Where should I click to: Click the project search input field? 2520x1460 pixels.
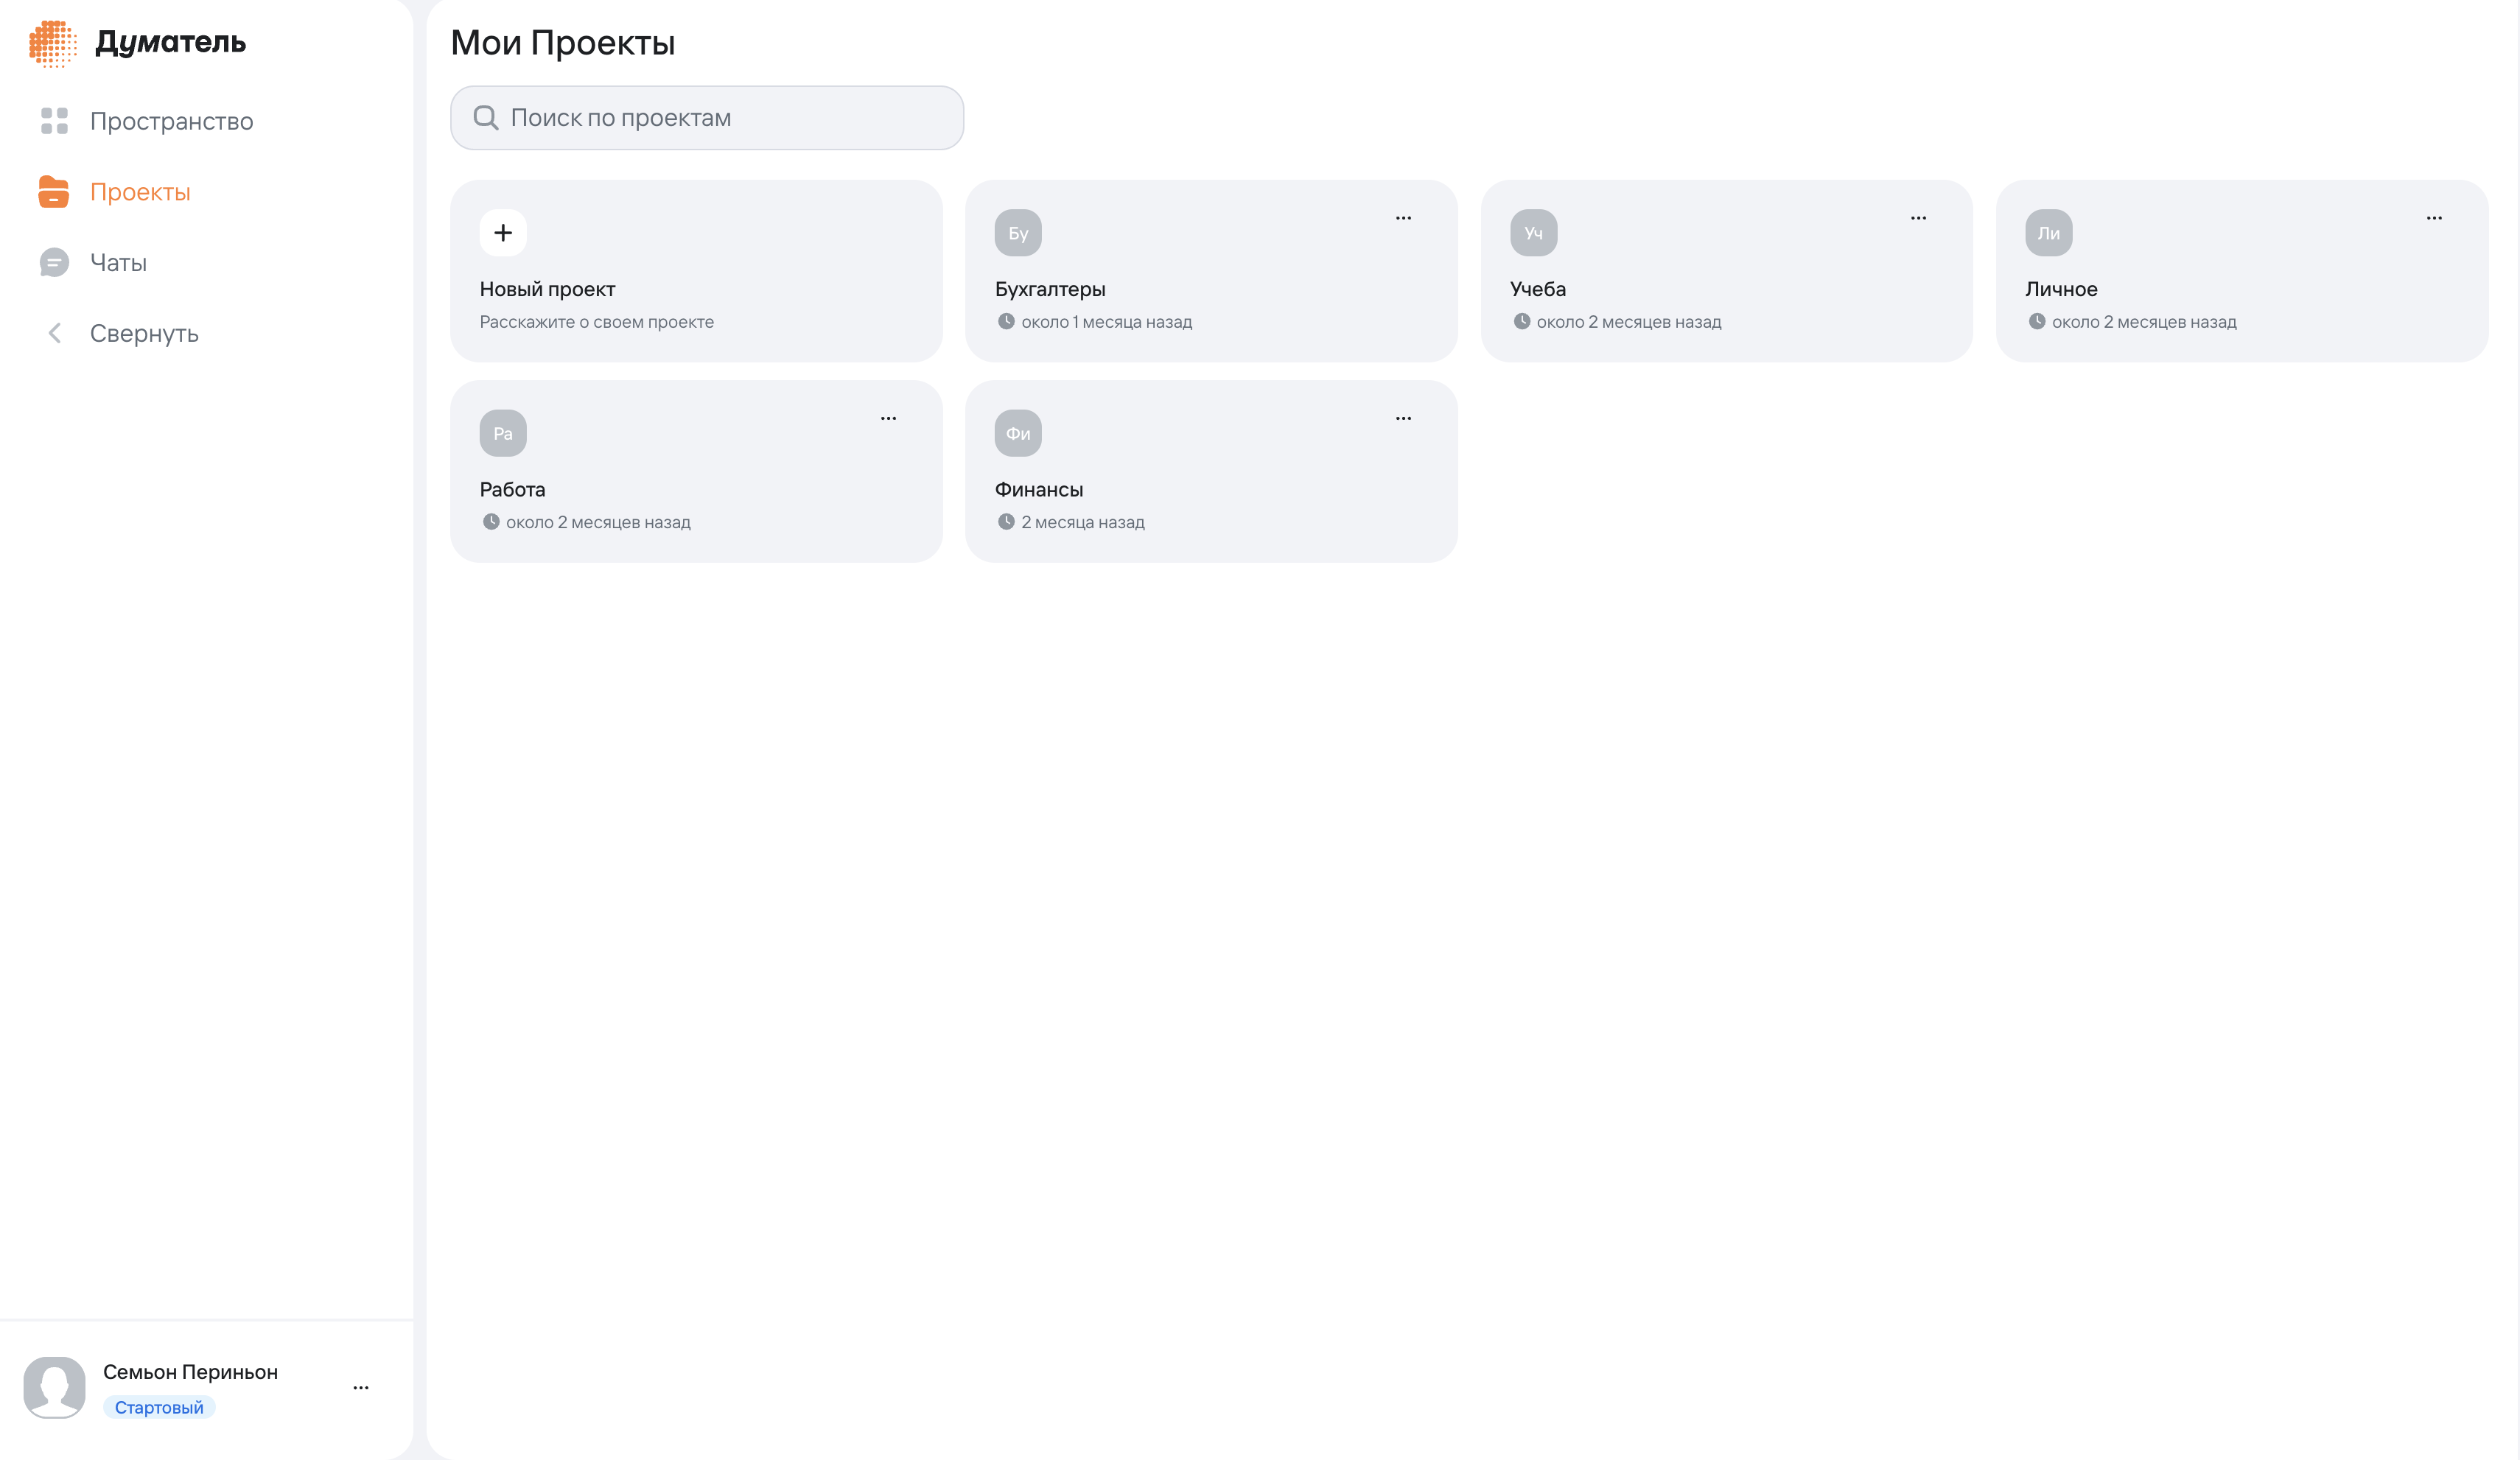(707, 117)
